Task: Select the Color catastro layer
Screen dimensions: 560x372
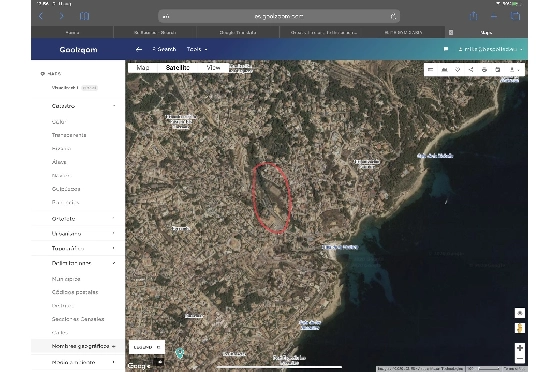Action: 59,122
